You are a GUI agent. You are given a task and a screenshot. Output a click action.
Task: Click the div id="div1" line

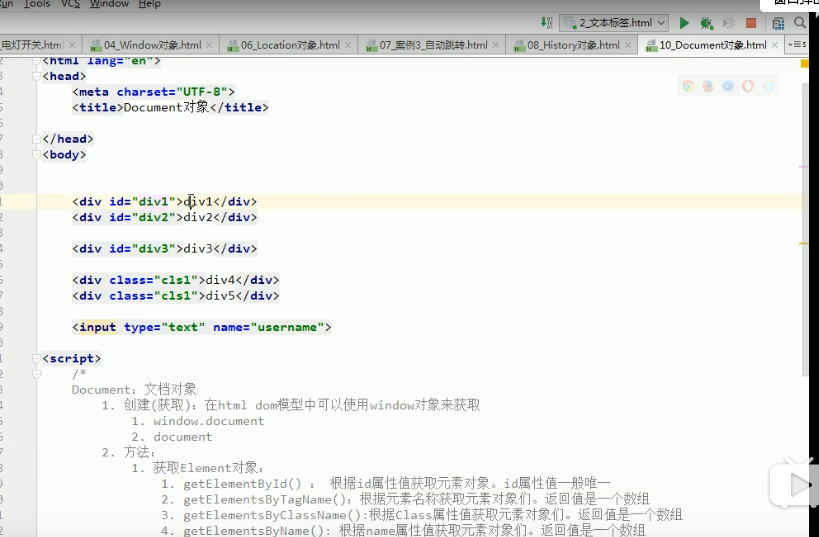165,202
